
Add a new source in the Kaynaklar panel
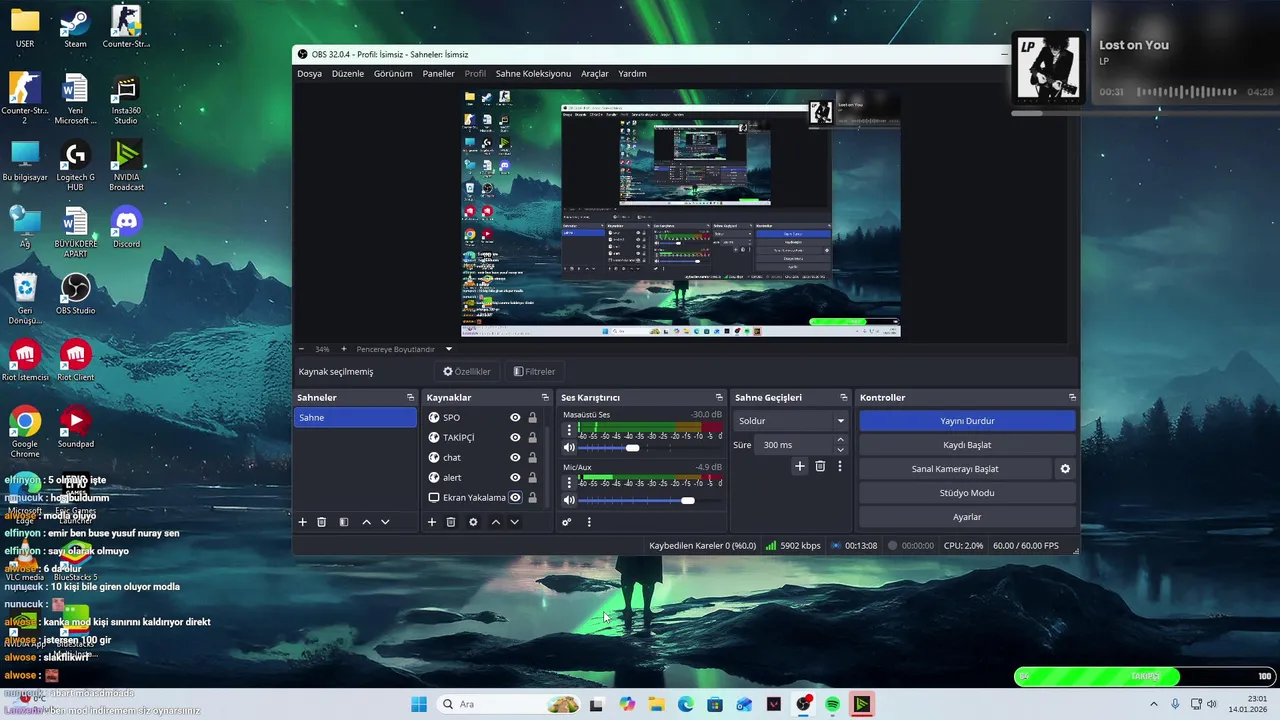tap(432, 522)
